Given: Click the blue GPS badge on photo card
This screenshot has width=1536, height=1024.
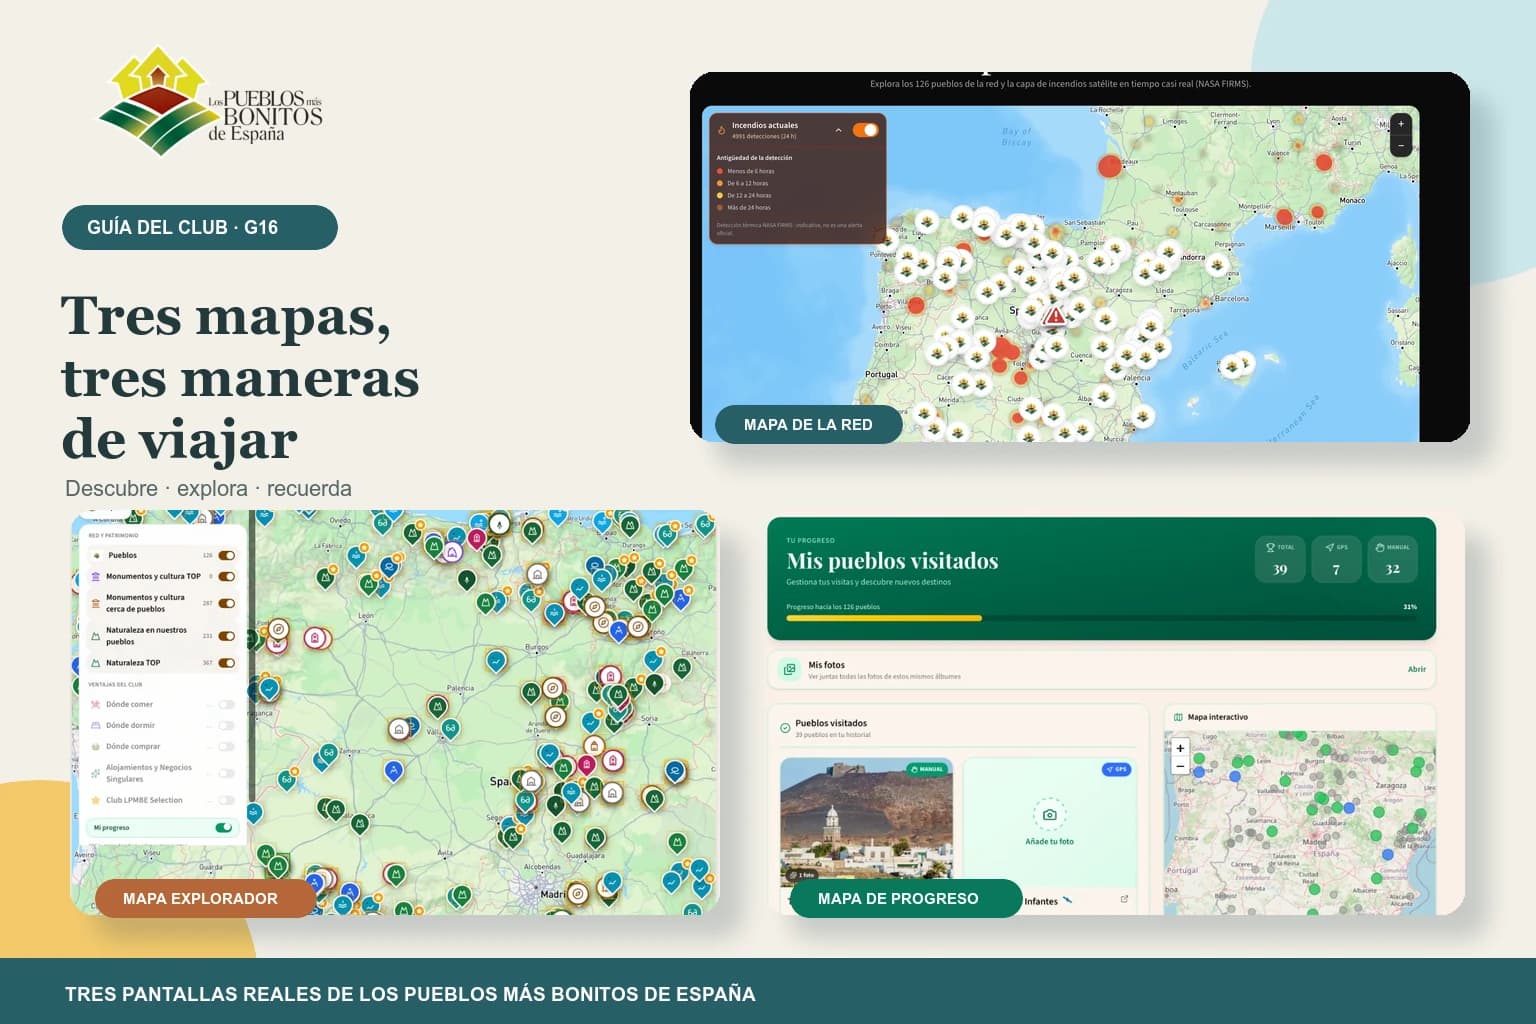Looking at the screenshot, I should pos(1116,769).
